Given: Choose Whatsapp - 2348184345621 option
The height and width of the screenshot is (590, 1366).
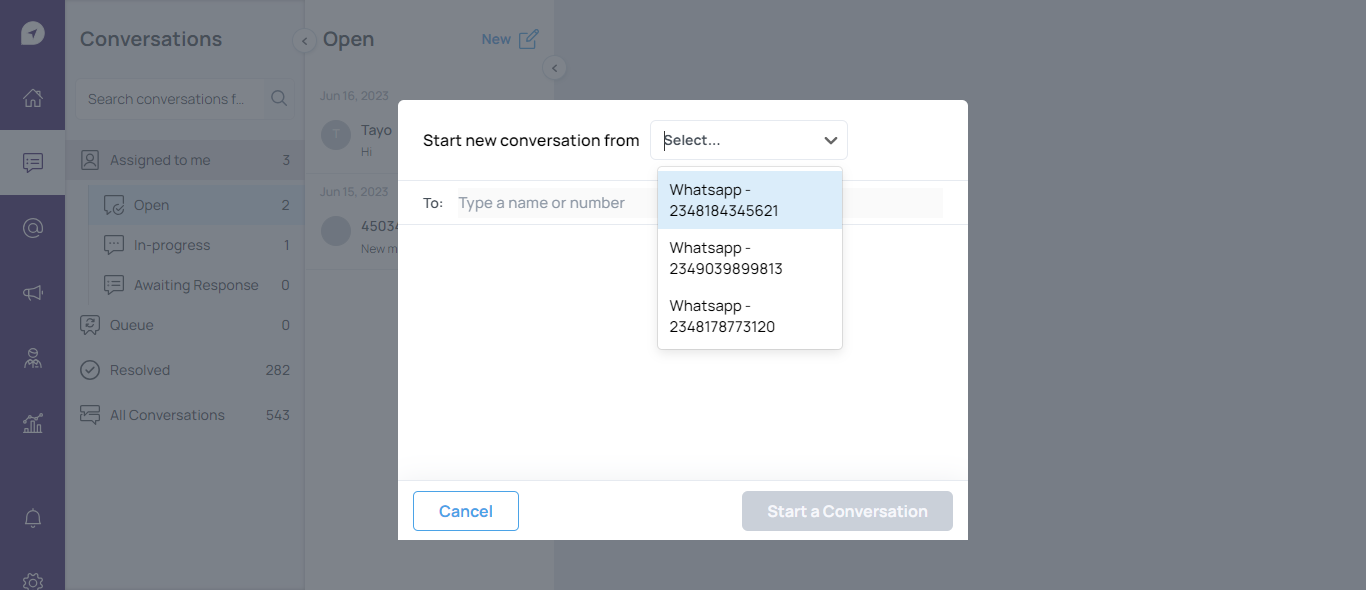Looking at the screenshot, I should coord(749,200).
